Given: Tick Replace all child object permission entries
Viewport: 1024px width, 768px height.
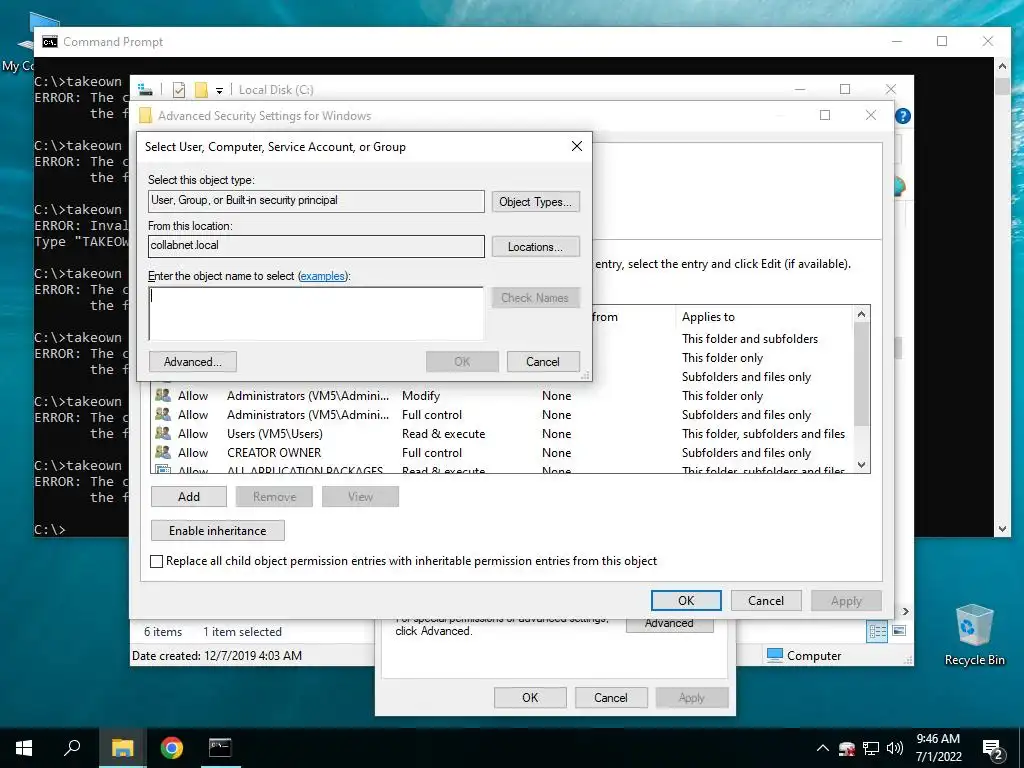Looking at the screenshot, I should click(x=157, y=562).
